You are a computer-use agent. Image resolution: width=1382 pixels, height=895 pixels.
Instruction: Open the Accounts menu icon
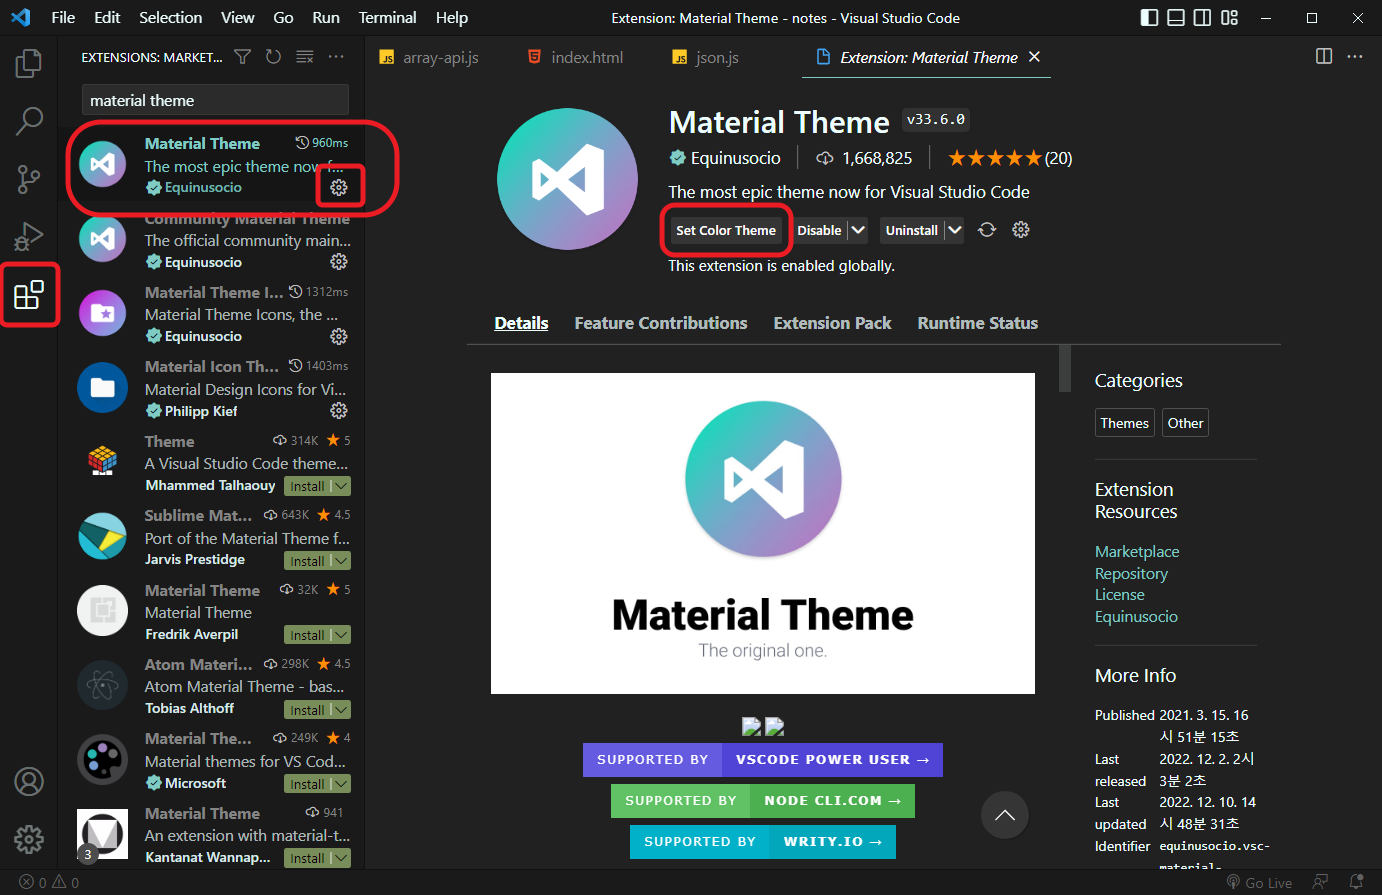(29, 781)
